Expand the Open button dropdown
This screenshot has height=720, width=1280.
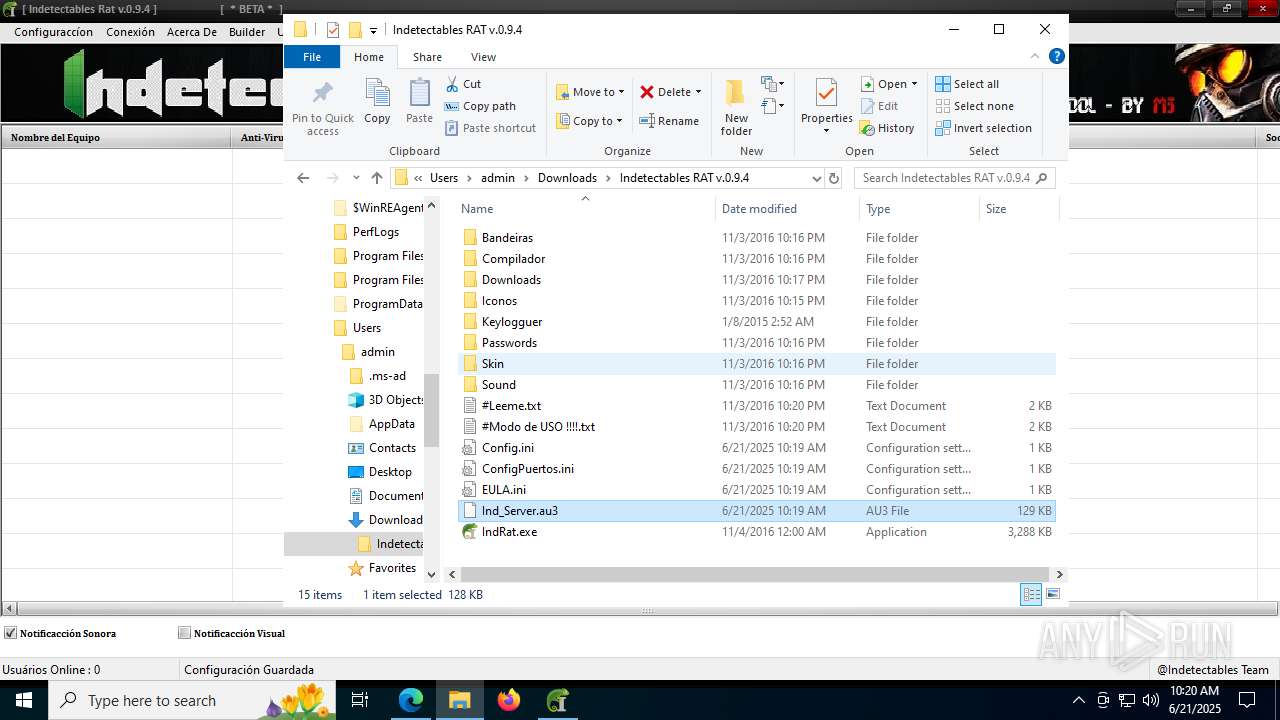point(914,84)
